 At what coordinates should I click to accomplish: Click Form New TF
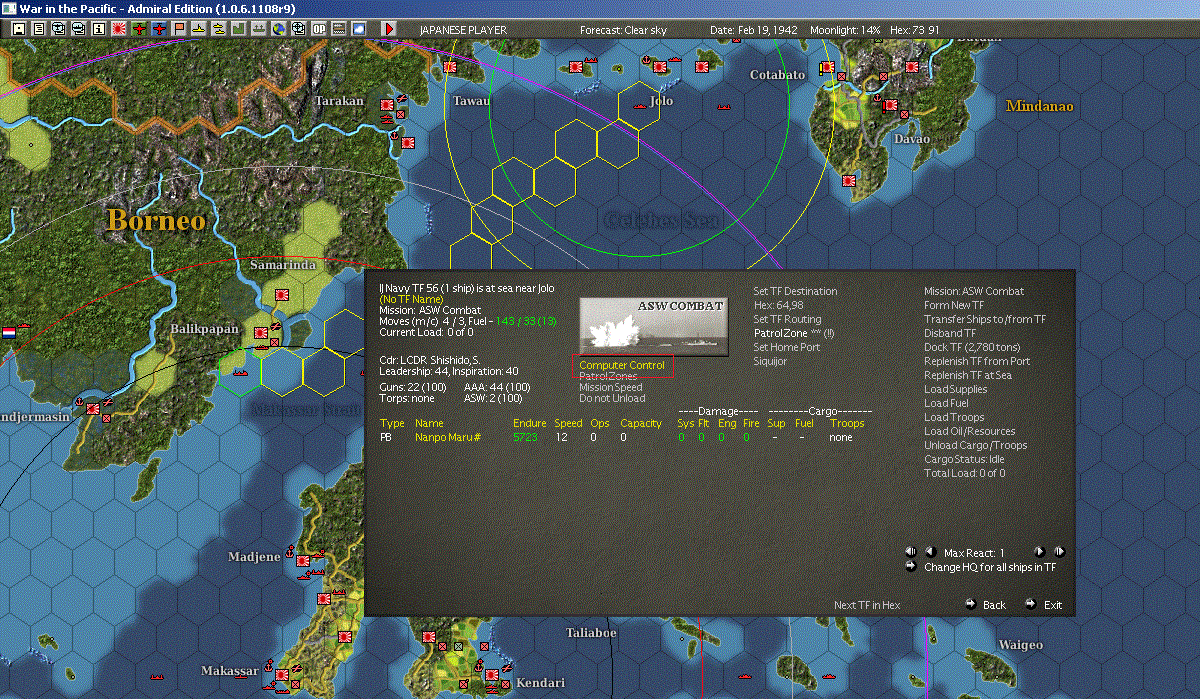[954, 305]
